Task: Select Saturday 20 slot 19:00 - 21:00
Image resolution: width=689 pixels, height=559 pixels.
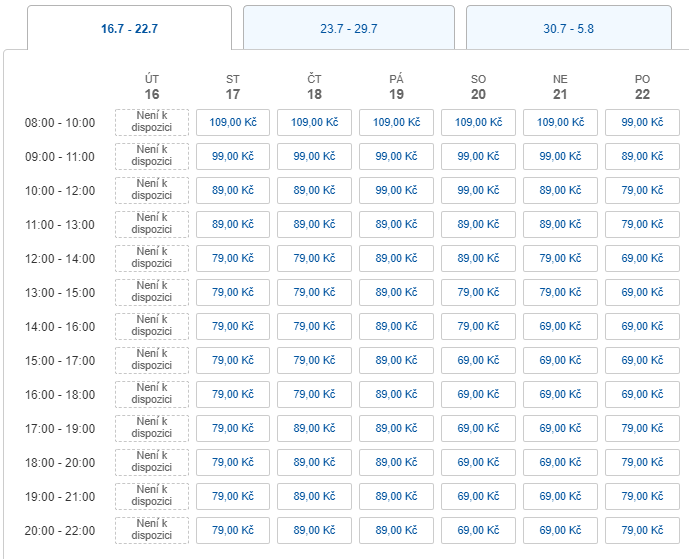Action: click(x=478, y=496)
